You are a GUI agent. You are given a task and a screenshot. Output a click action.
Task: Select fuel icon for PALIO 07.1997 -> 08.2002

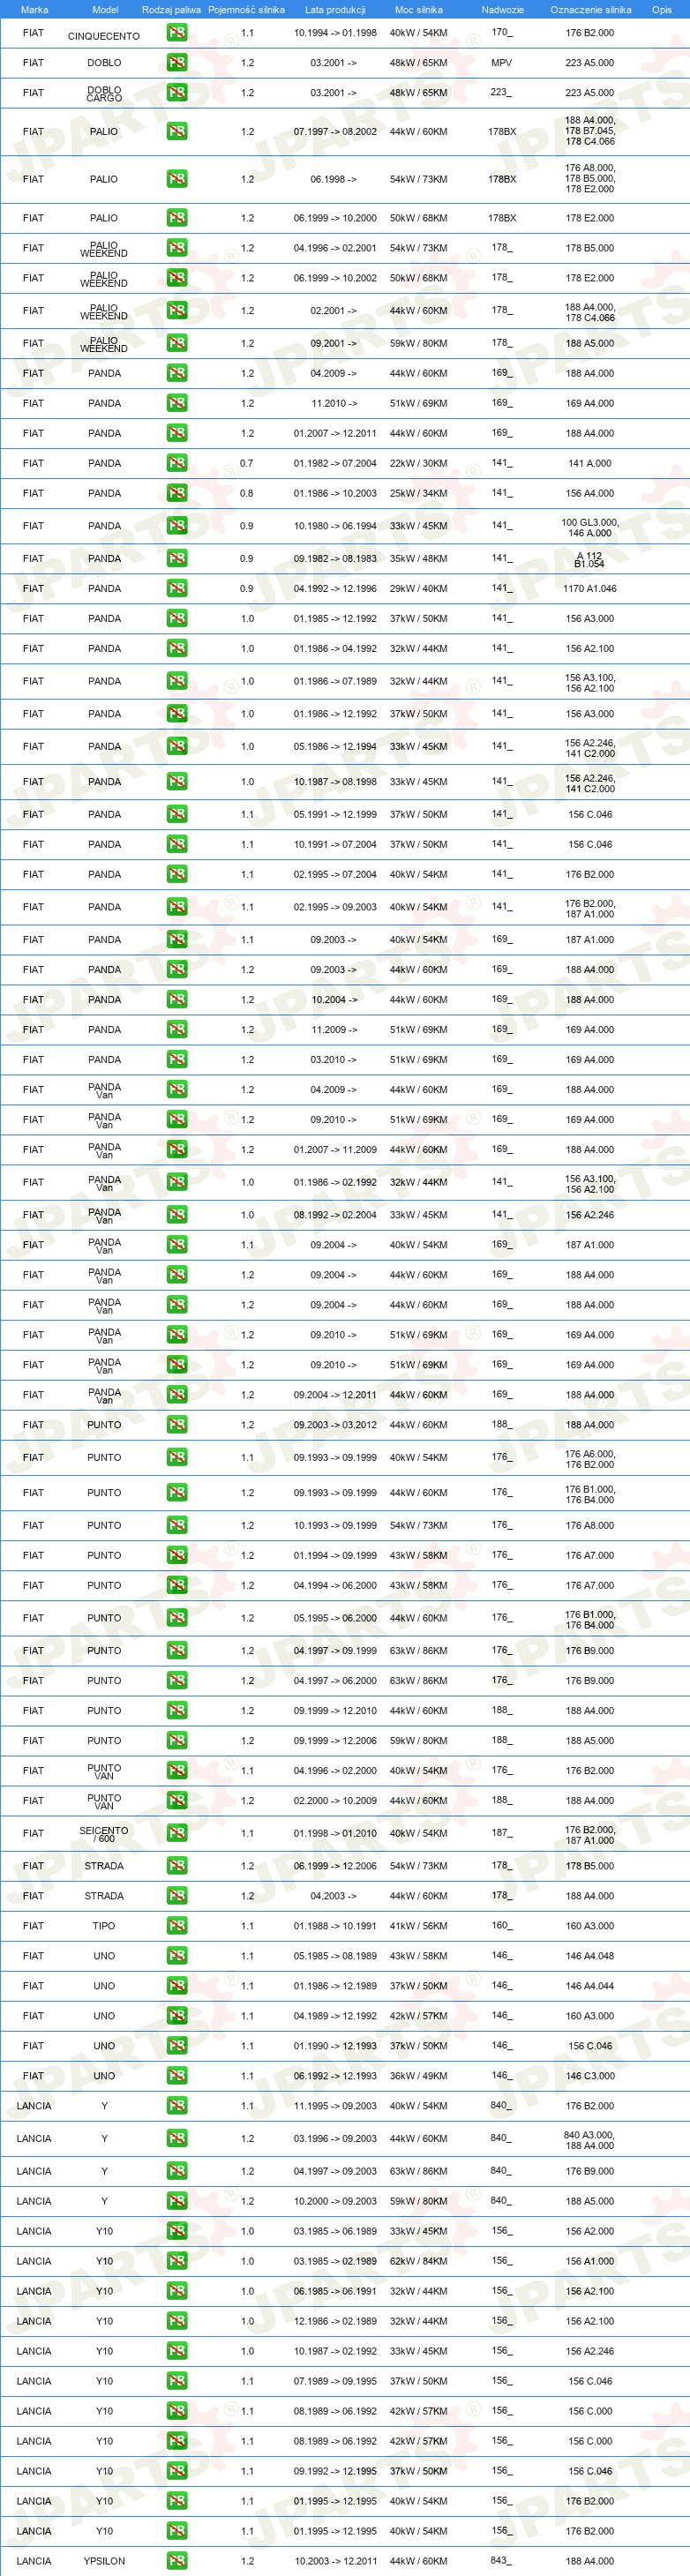point(177,131)
